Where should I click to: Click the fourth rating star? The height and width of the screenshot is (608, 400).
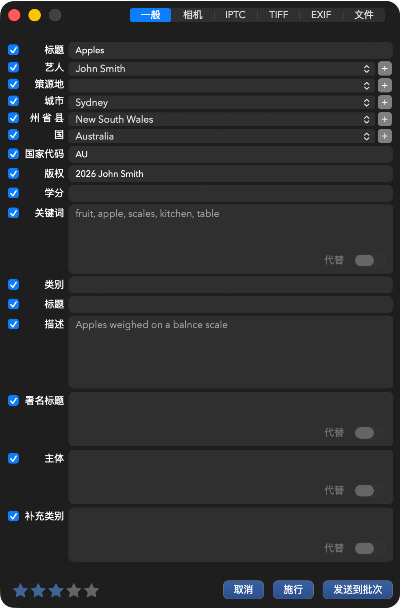[74, 591]
